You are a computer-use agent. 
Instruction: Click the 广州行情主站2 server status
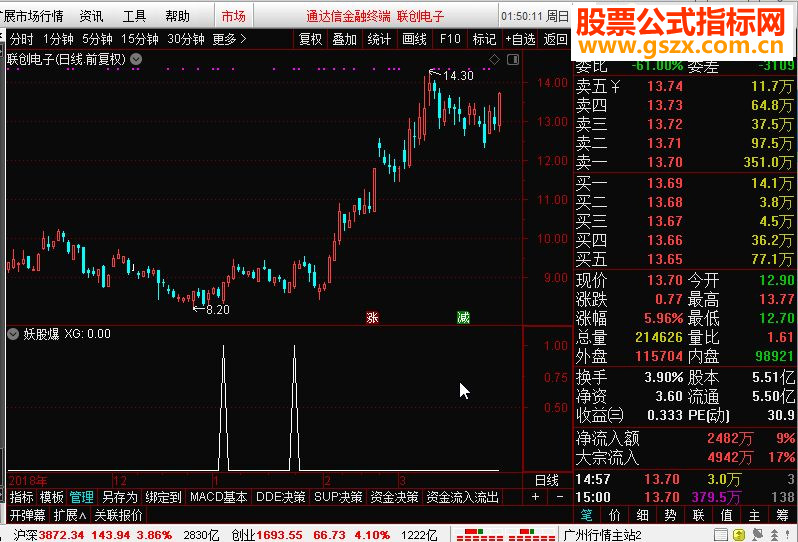(603, 535)
